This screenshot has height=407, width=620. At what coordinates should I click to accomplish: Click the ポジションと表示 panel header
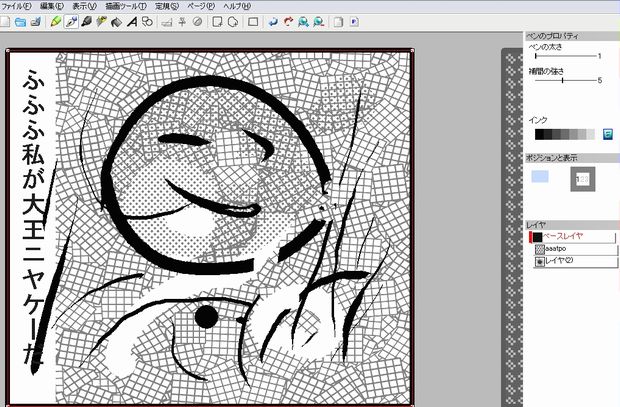[x=572, y=158]
